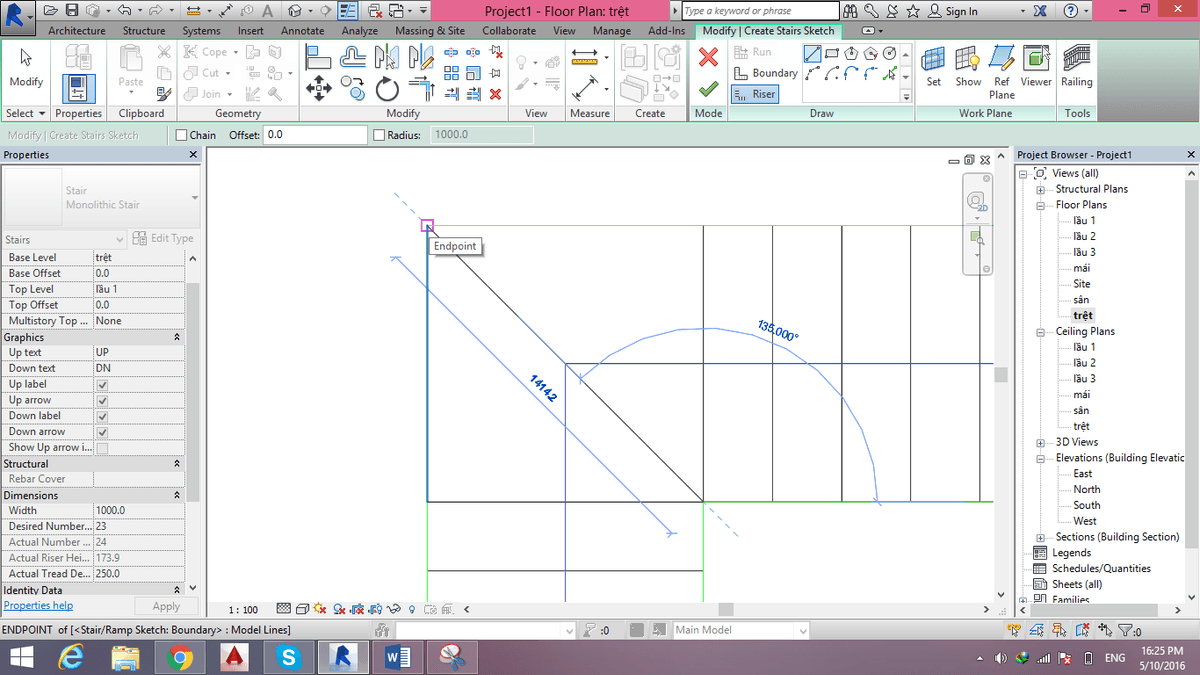Open Google Chrome from the taskbar
The image size is (1200, 675).
point(180,657)
